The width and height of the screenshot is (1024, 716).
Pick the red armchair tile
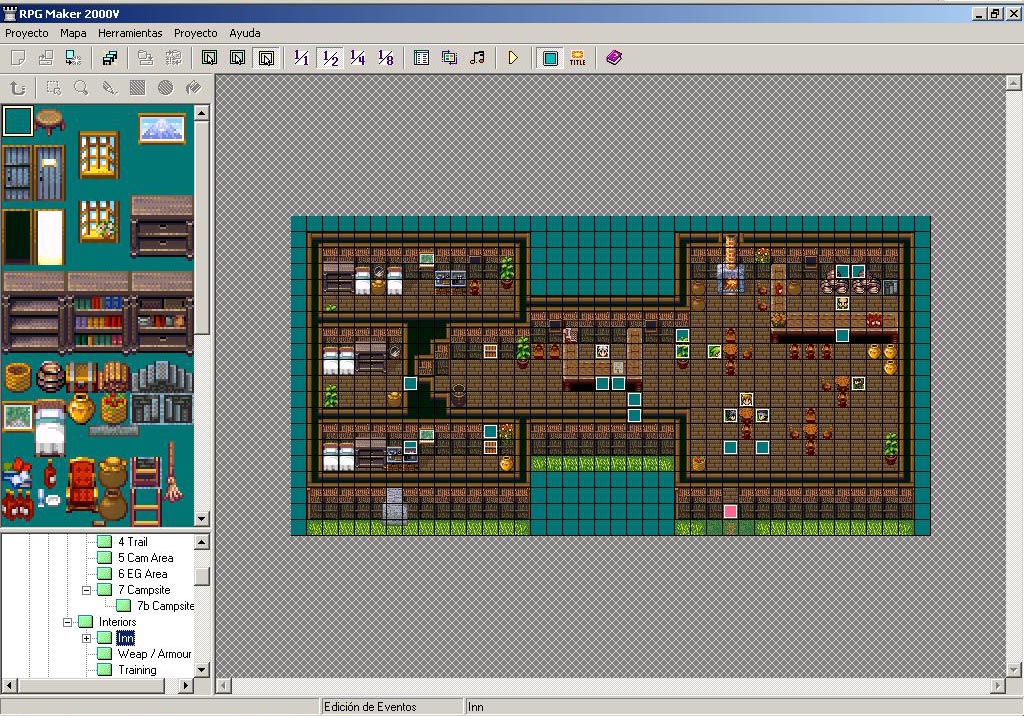tap(82, 483)
